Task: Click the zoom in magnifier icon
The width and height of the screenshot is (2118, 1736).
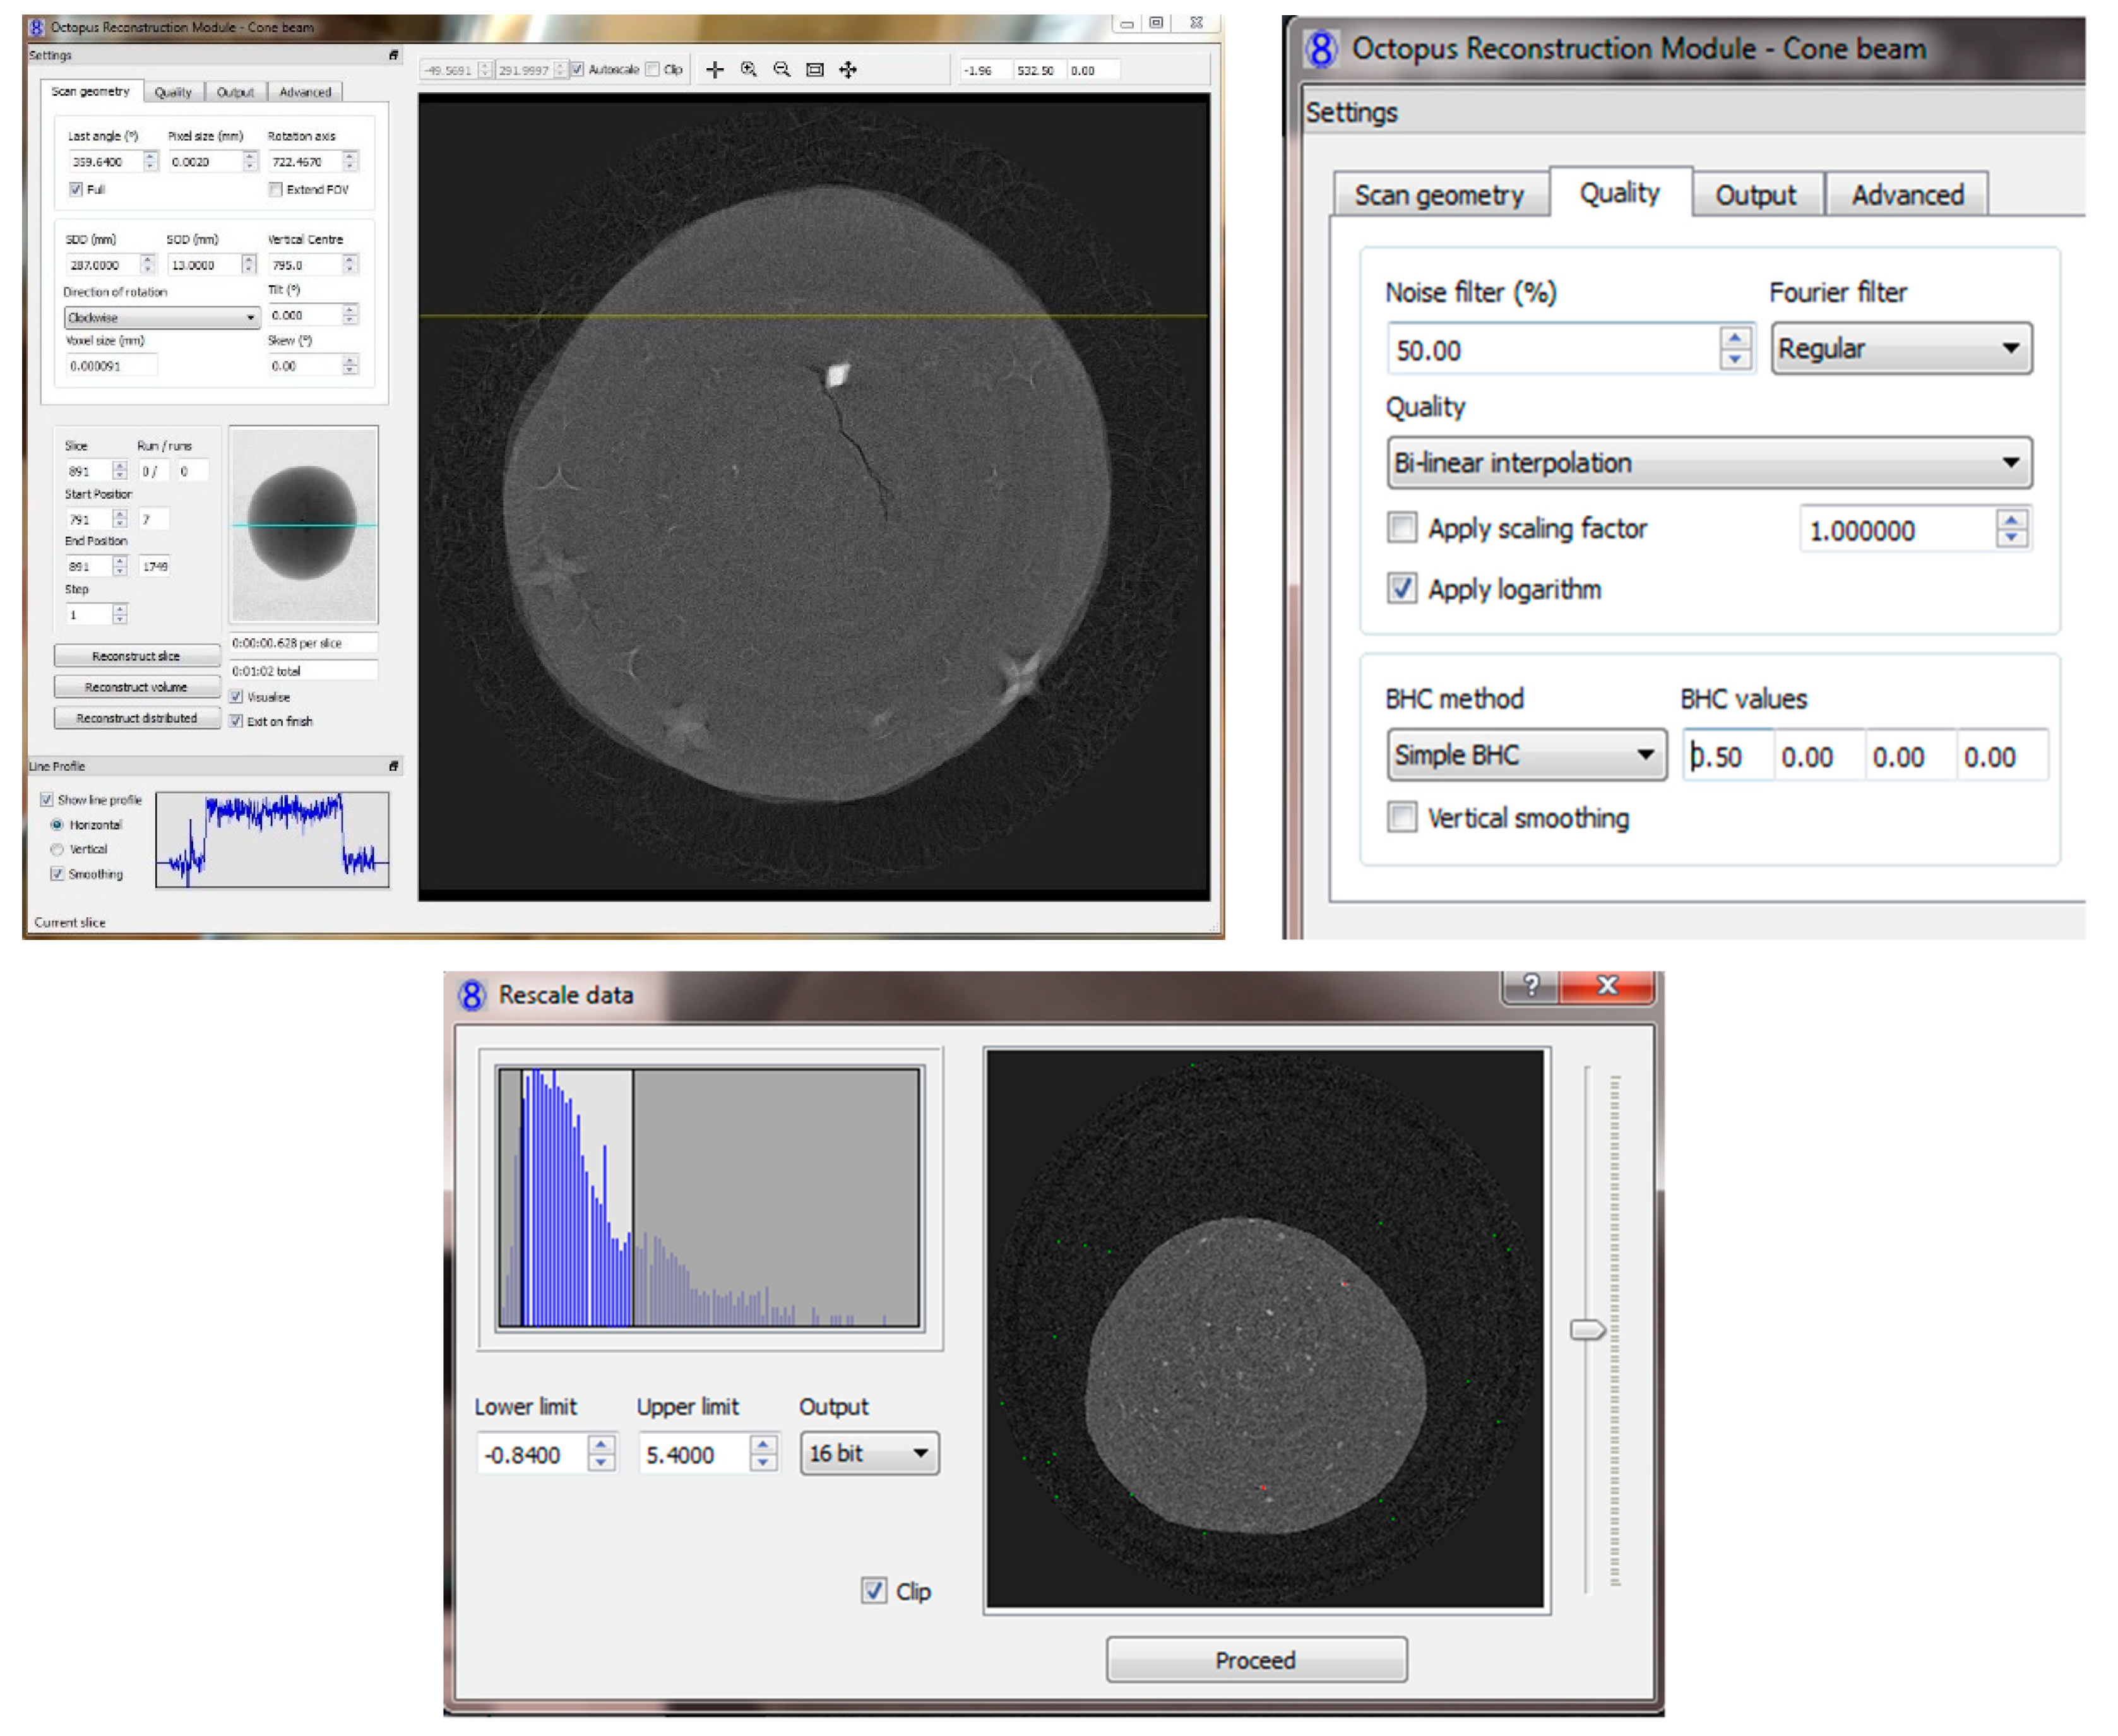Action: tap(748, 69)
